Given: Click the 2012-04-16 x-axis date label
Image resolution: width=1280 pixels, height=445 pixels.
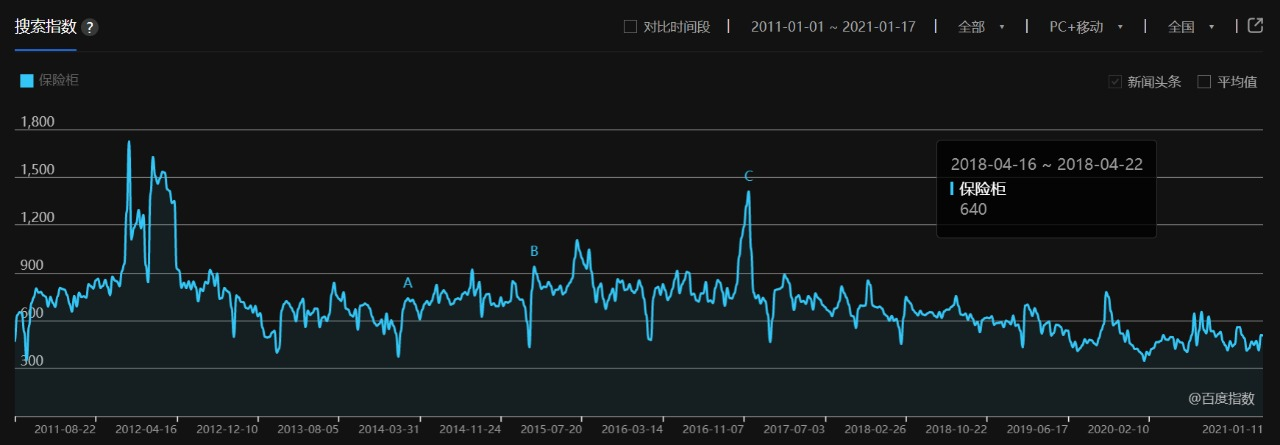Looking at the screenshot, I should 147,429.
